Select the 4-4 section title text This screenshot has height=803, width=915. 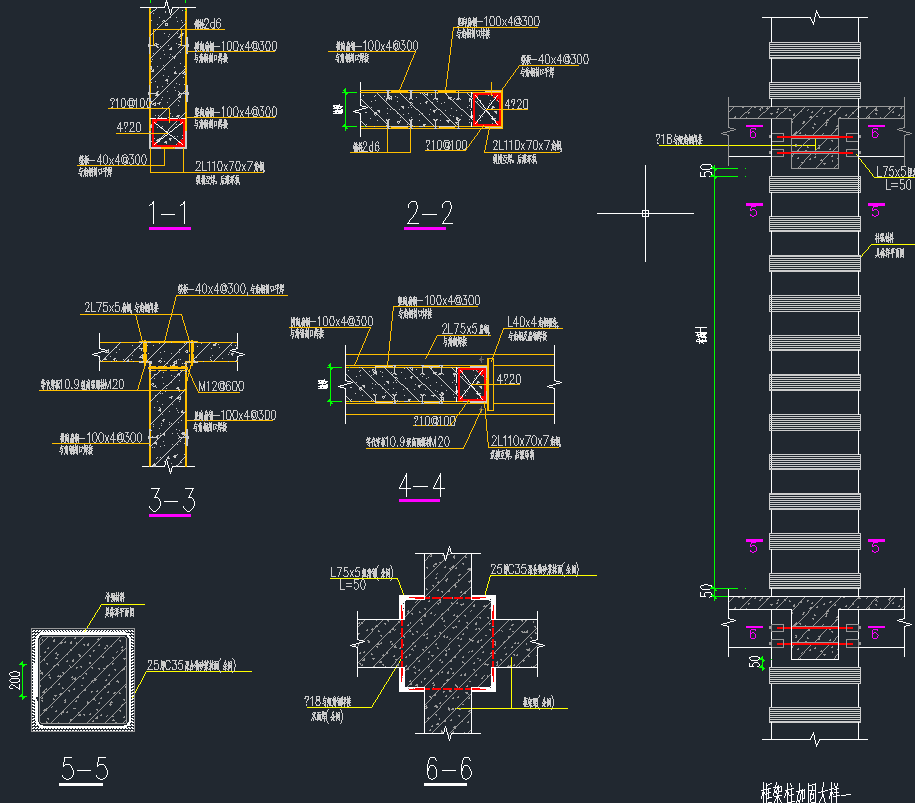point(421,485)
